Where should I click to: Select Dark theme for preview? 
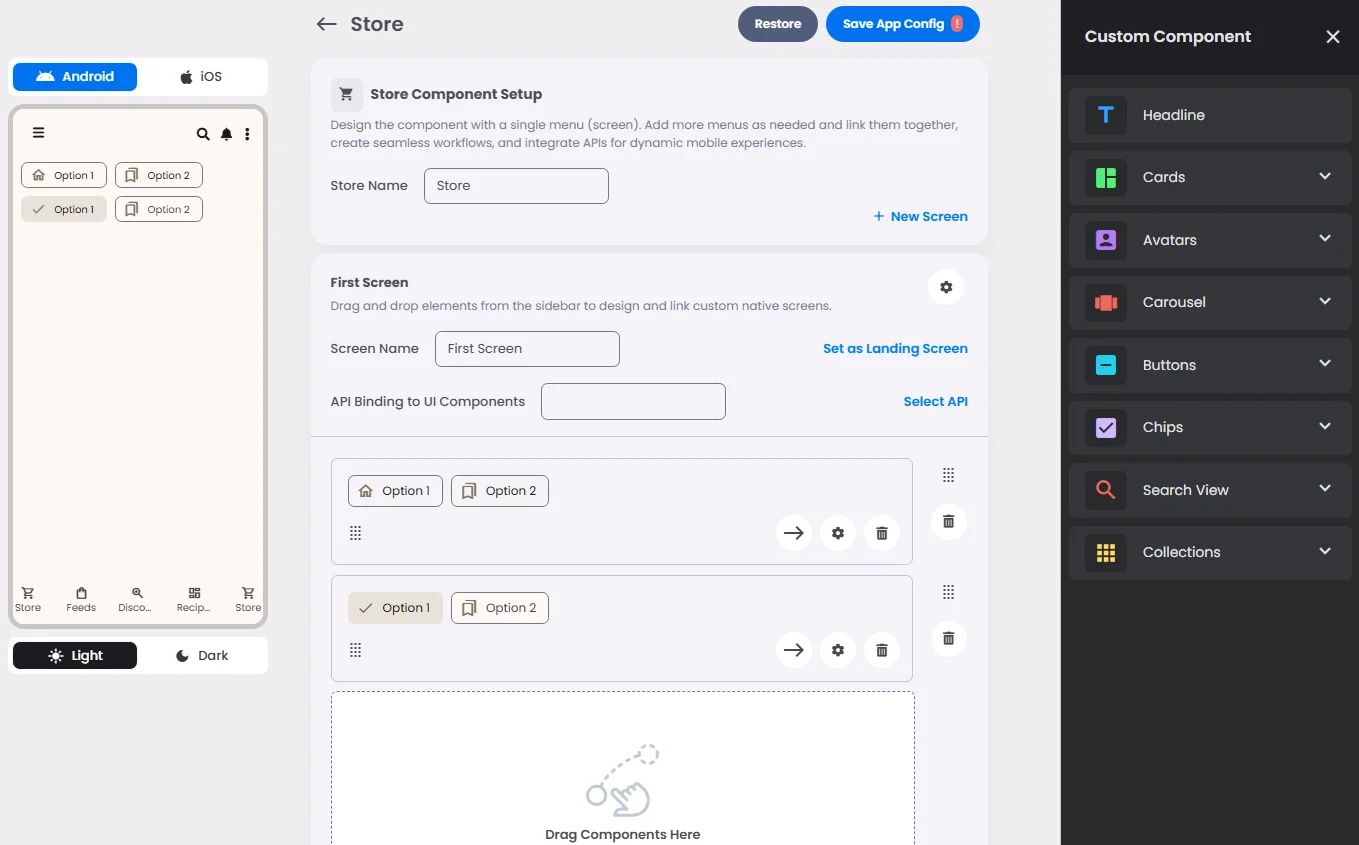pos(201,656)
